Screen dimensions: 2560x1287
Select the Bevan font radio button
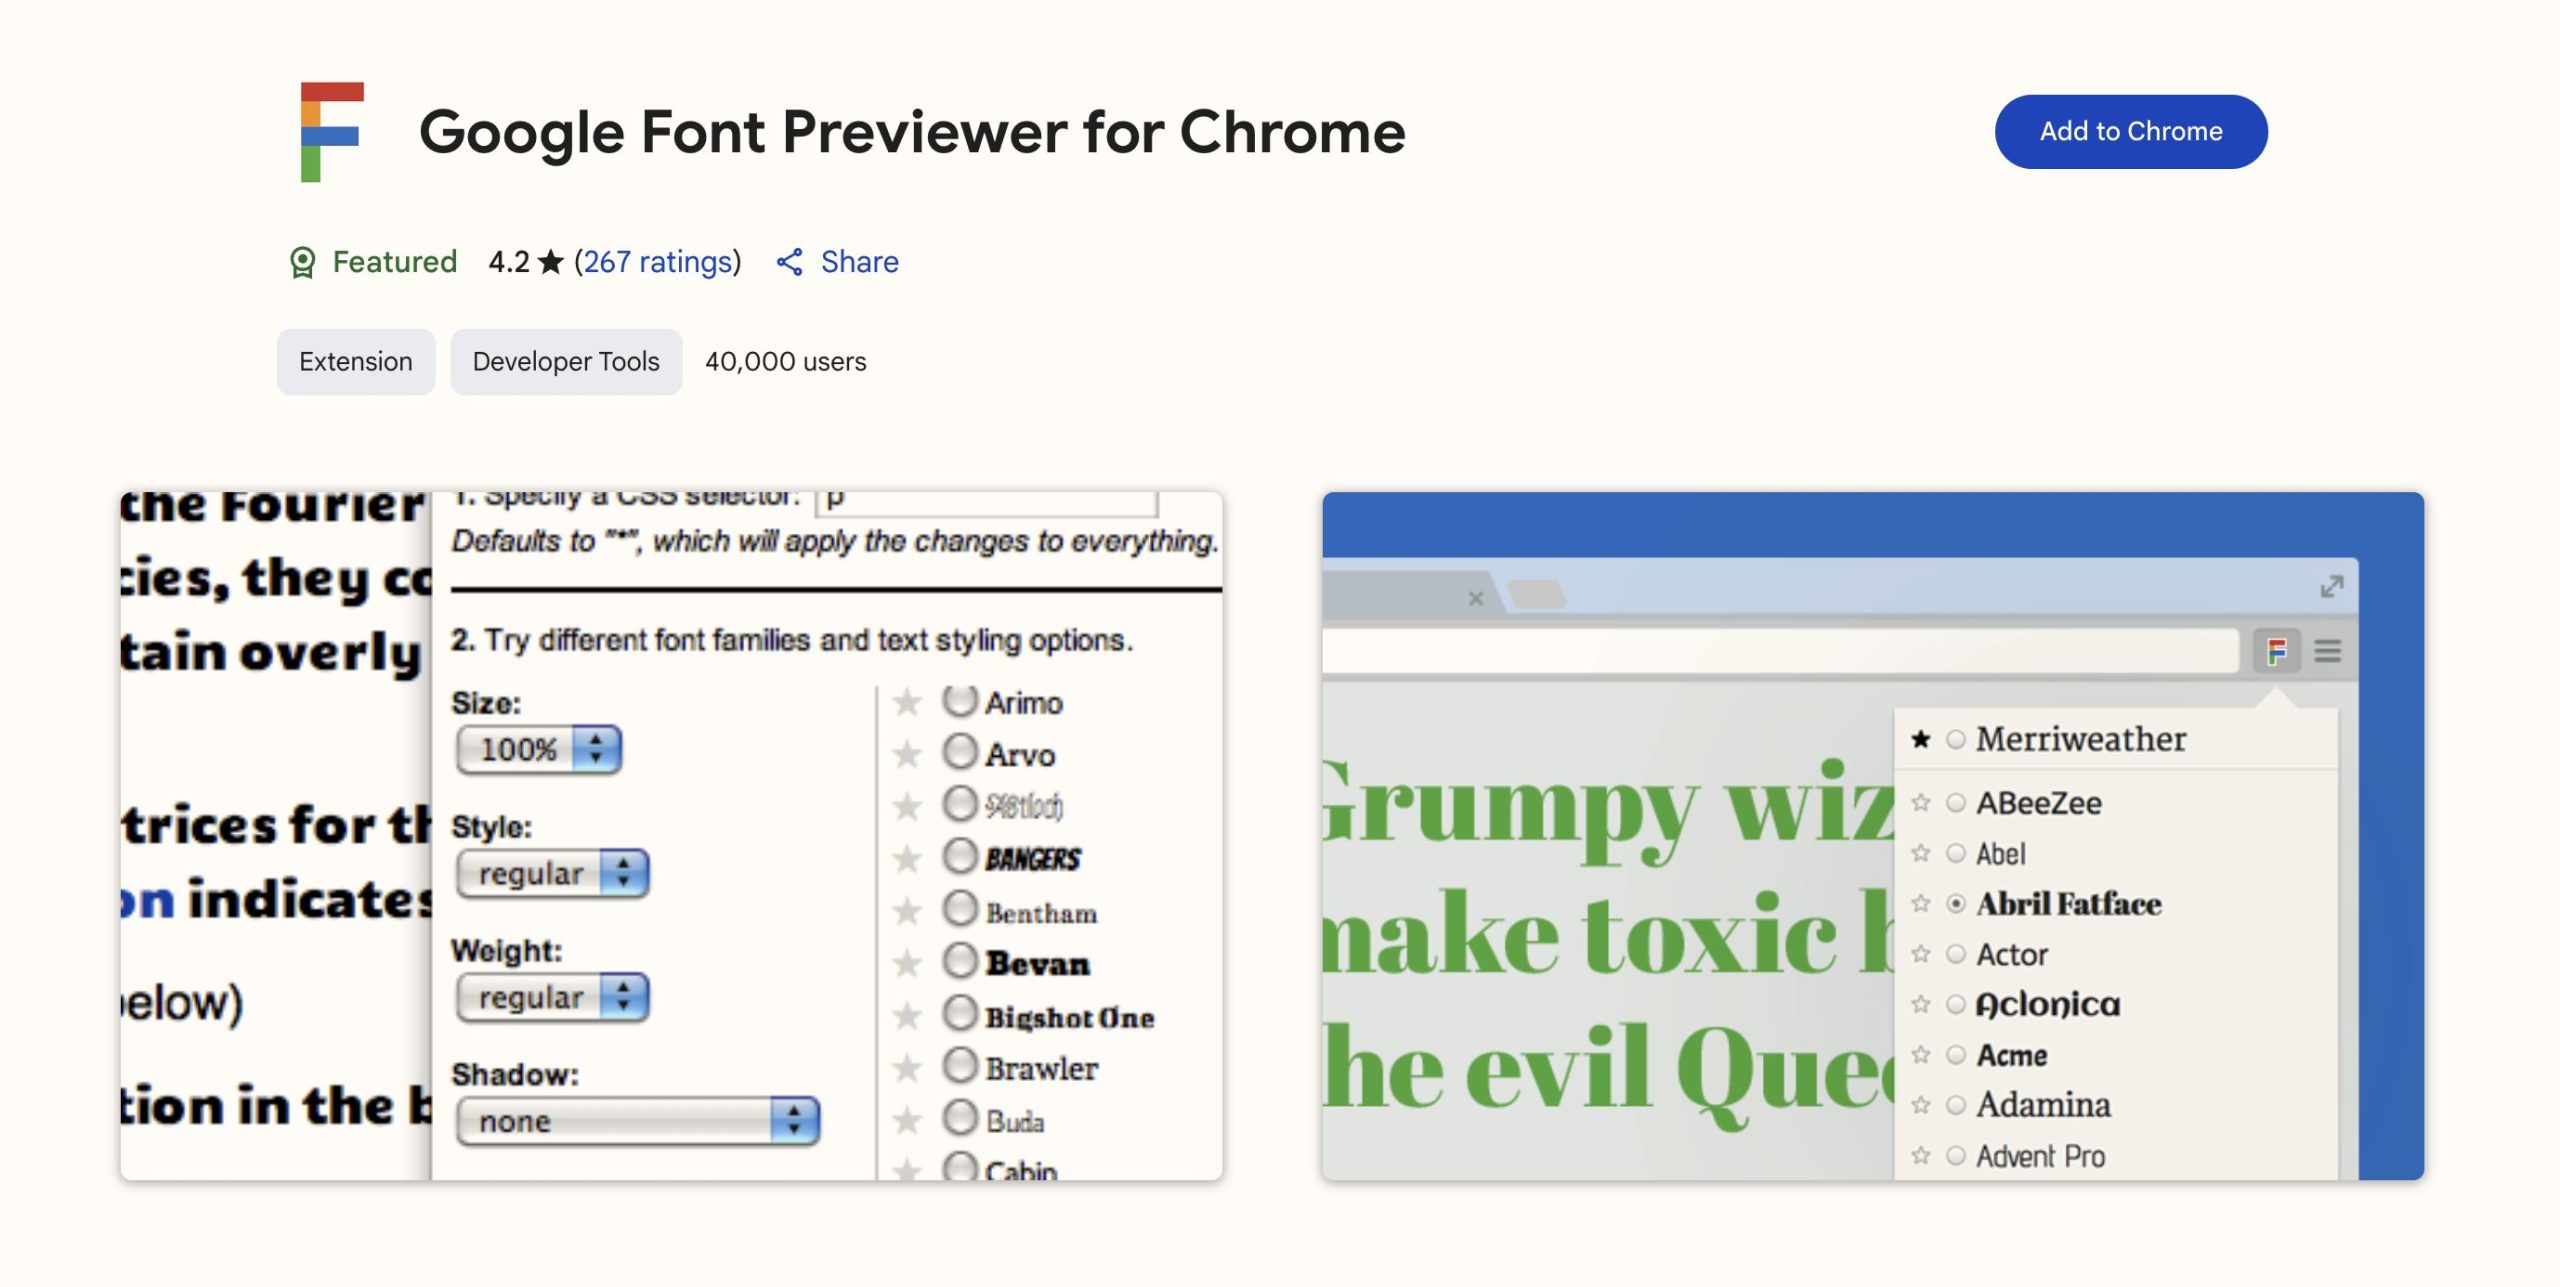(959, 961)
